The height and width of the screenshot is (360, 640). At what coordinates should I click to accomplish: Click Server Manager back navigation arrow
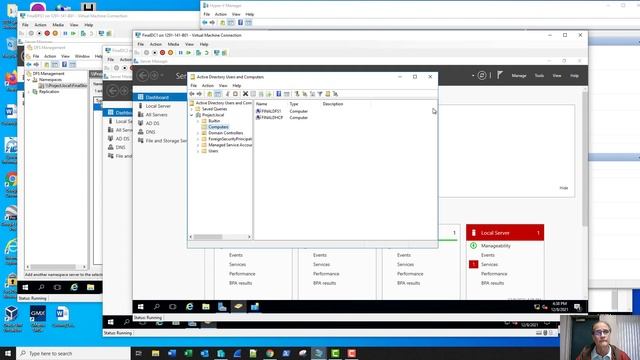[x=142, y=76]
